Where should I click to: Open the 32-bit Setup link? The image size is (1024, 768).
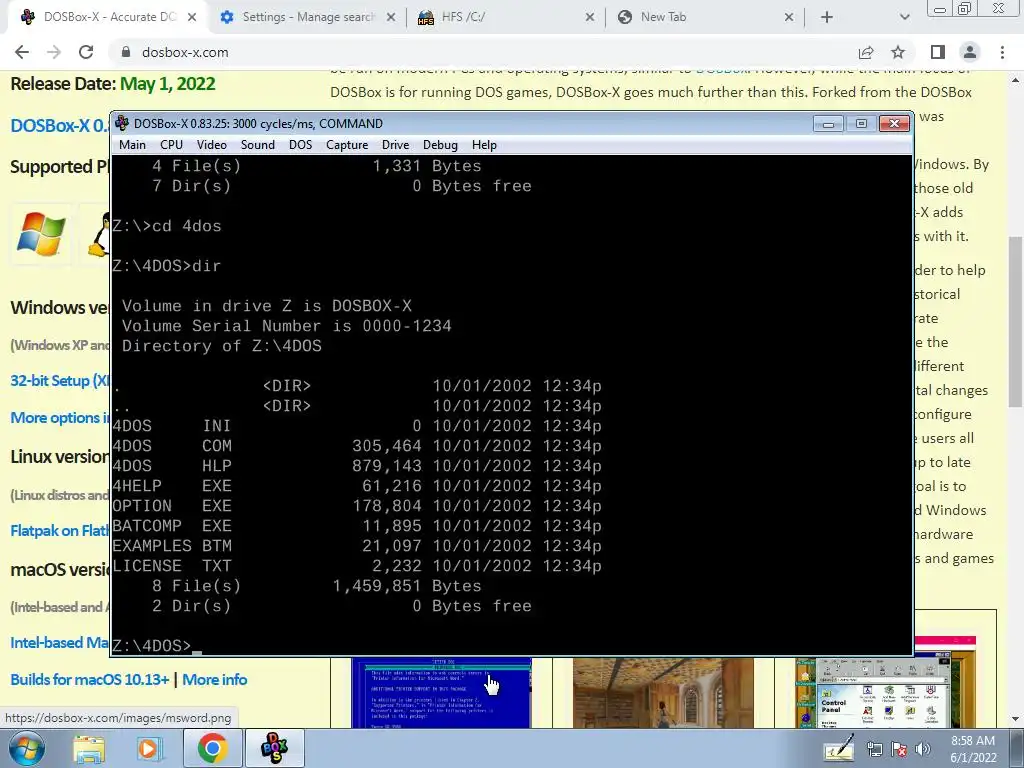pos(59,381)
